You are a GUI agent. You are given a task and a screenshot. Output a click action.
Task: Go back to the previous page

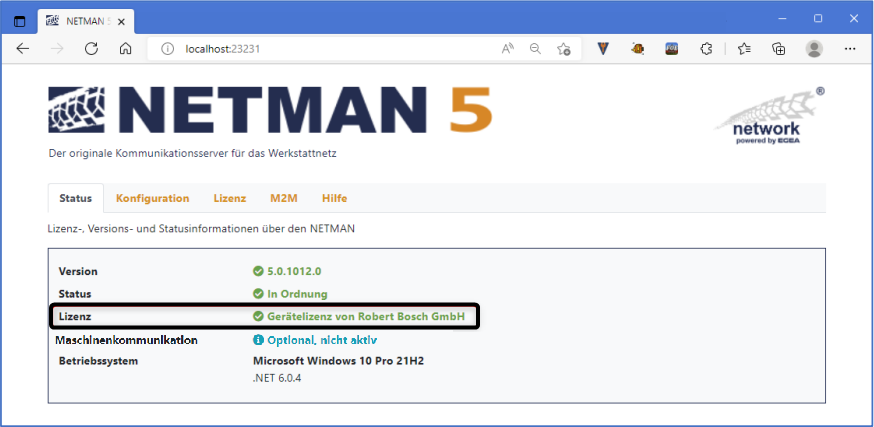coord(22,49)
